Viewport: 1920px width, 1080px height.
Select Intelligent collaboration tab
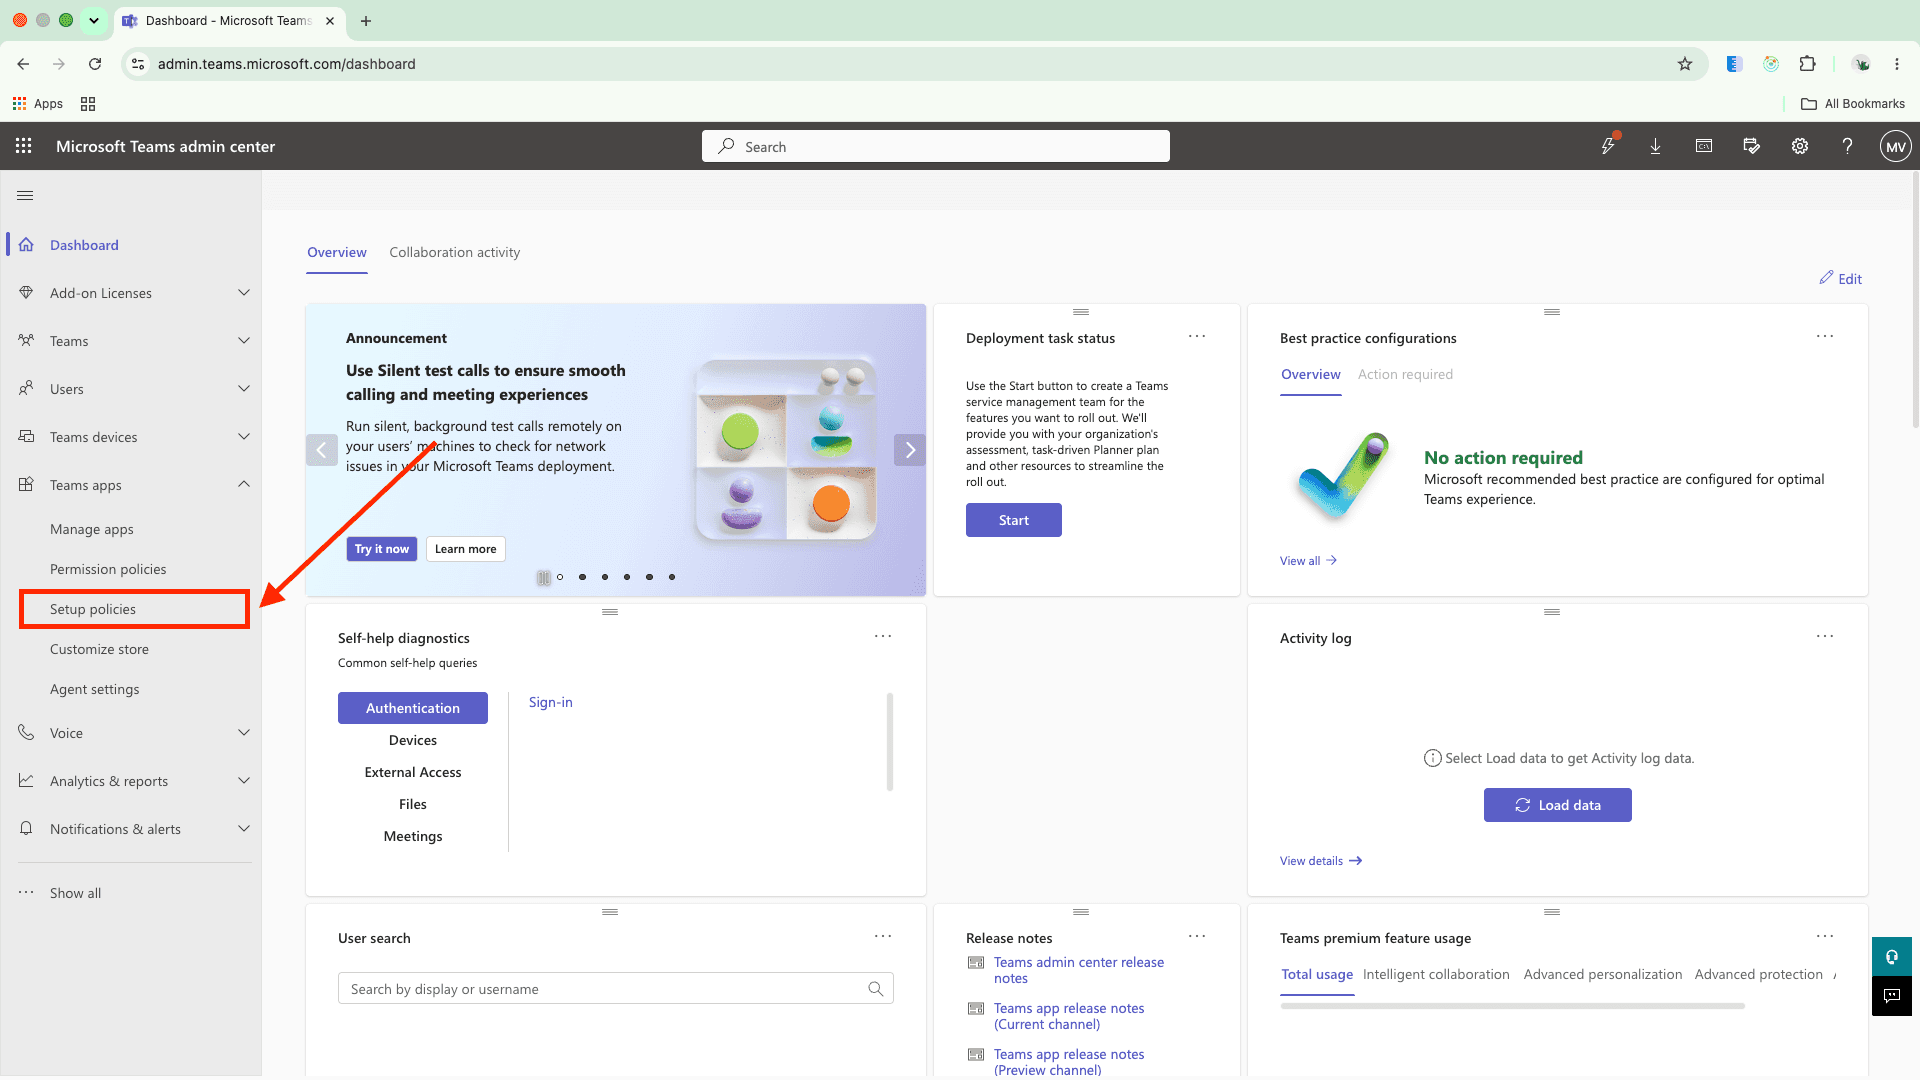tap(1436, 974)
